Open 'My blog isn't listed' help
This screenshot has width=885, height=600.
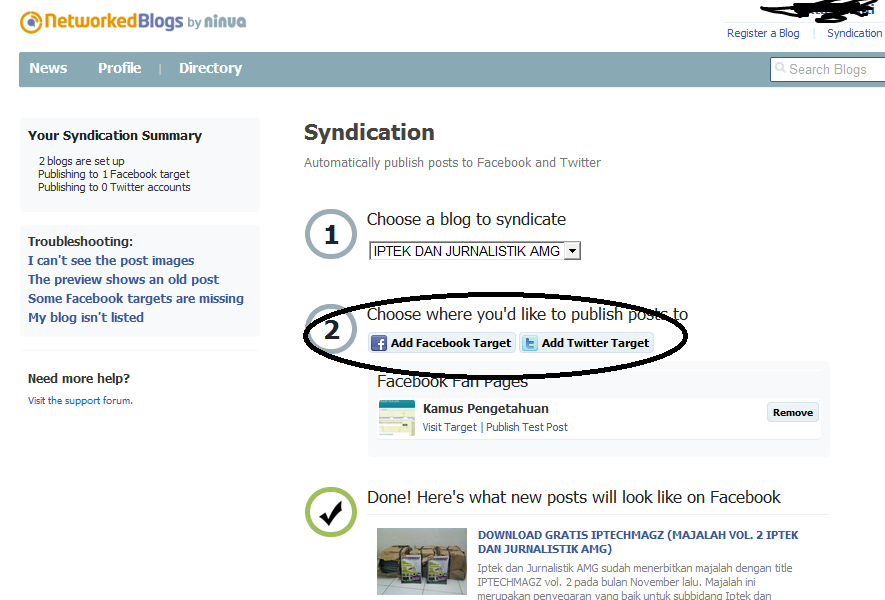(86, 318)
